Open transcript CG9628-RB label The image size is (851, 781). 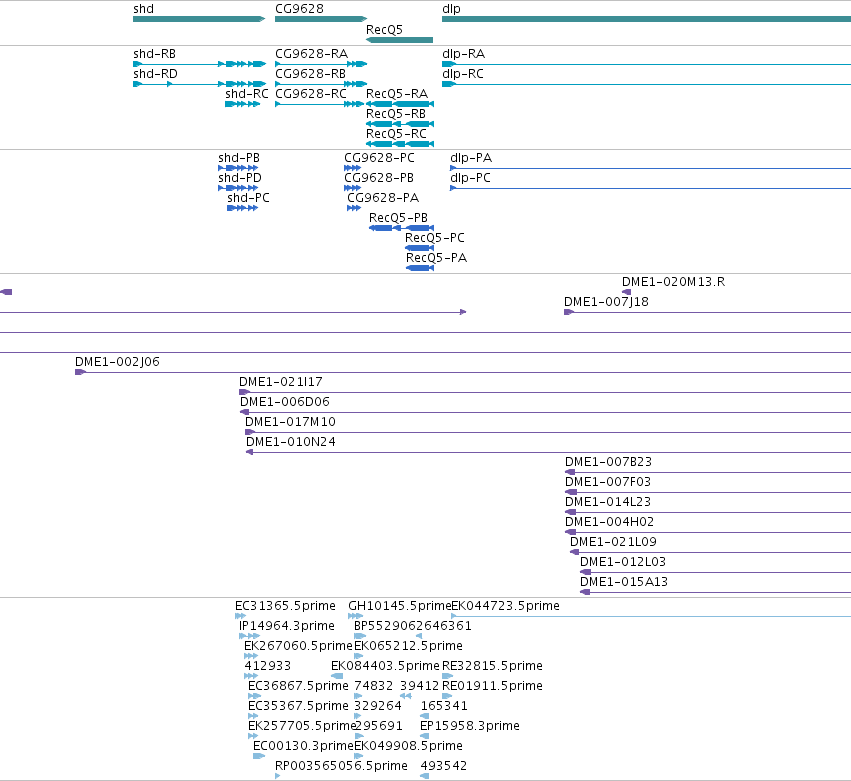[310, 74]
